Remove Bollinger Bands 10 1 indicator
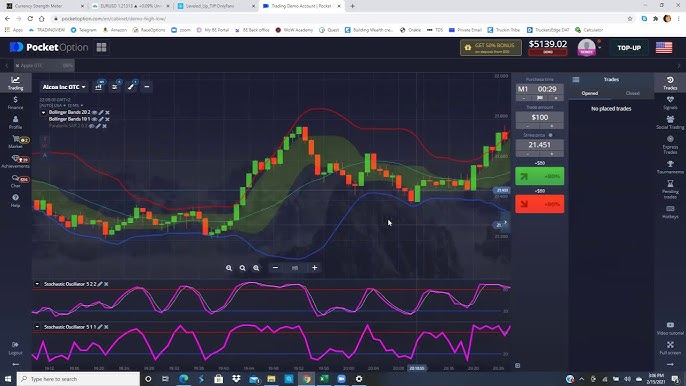 click(x=107, y=119)
